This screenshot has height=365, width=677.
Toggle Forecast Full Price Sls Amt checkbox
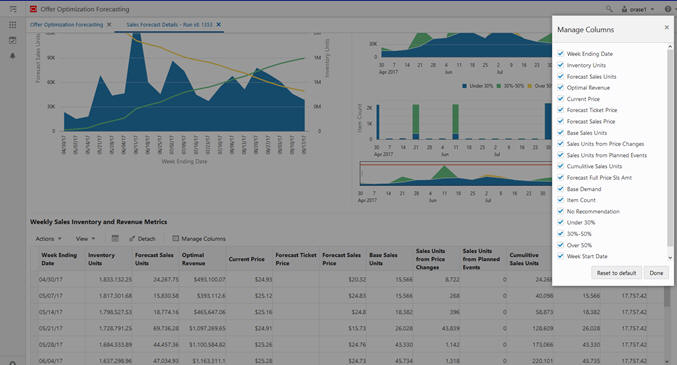pyautogui.click(x=560, y=177)
